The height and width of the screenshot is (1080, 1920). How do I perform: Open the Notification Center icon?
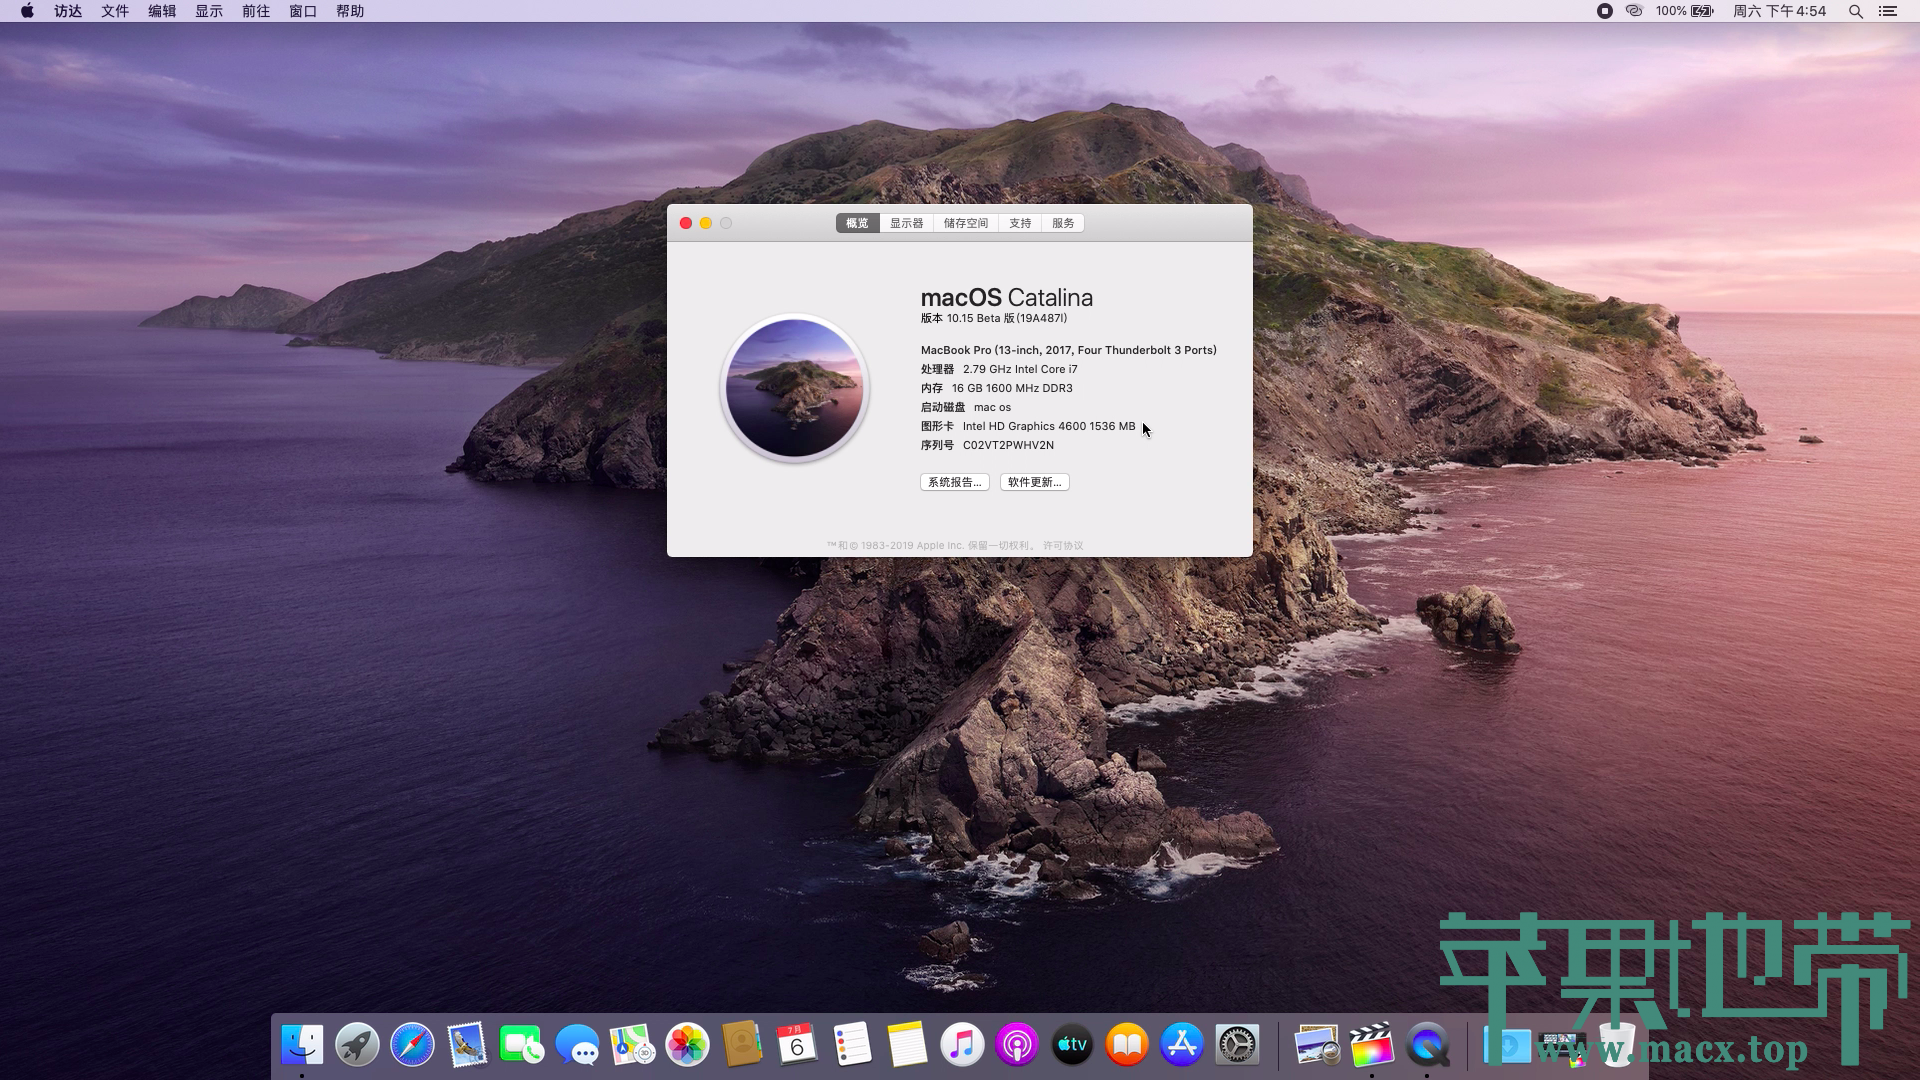(x=1888, y=11)
